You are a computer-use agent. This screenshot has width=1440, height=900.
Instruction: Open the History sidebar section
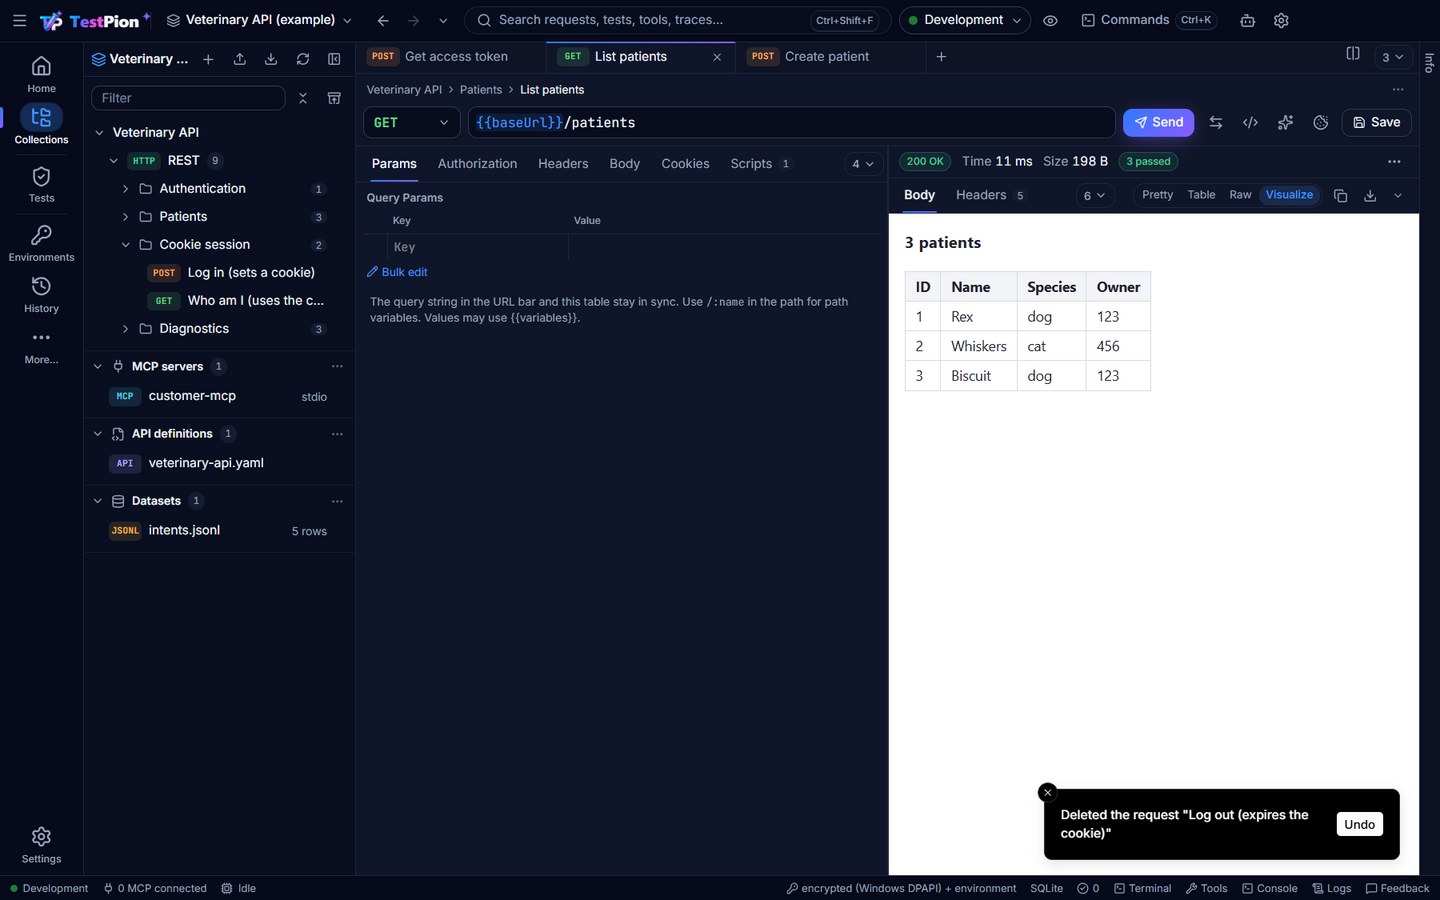tap(41, 295)
